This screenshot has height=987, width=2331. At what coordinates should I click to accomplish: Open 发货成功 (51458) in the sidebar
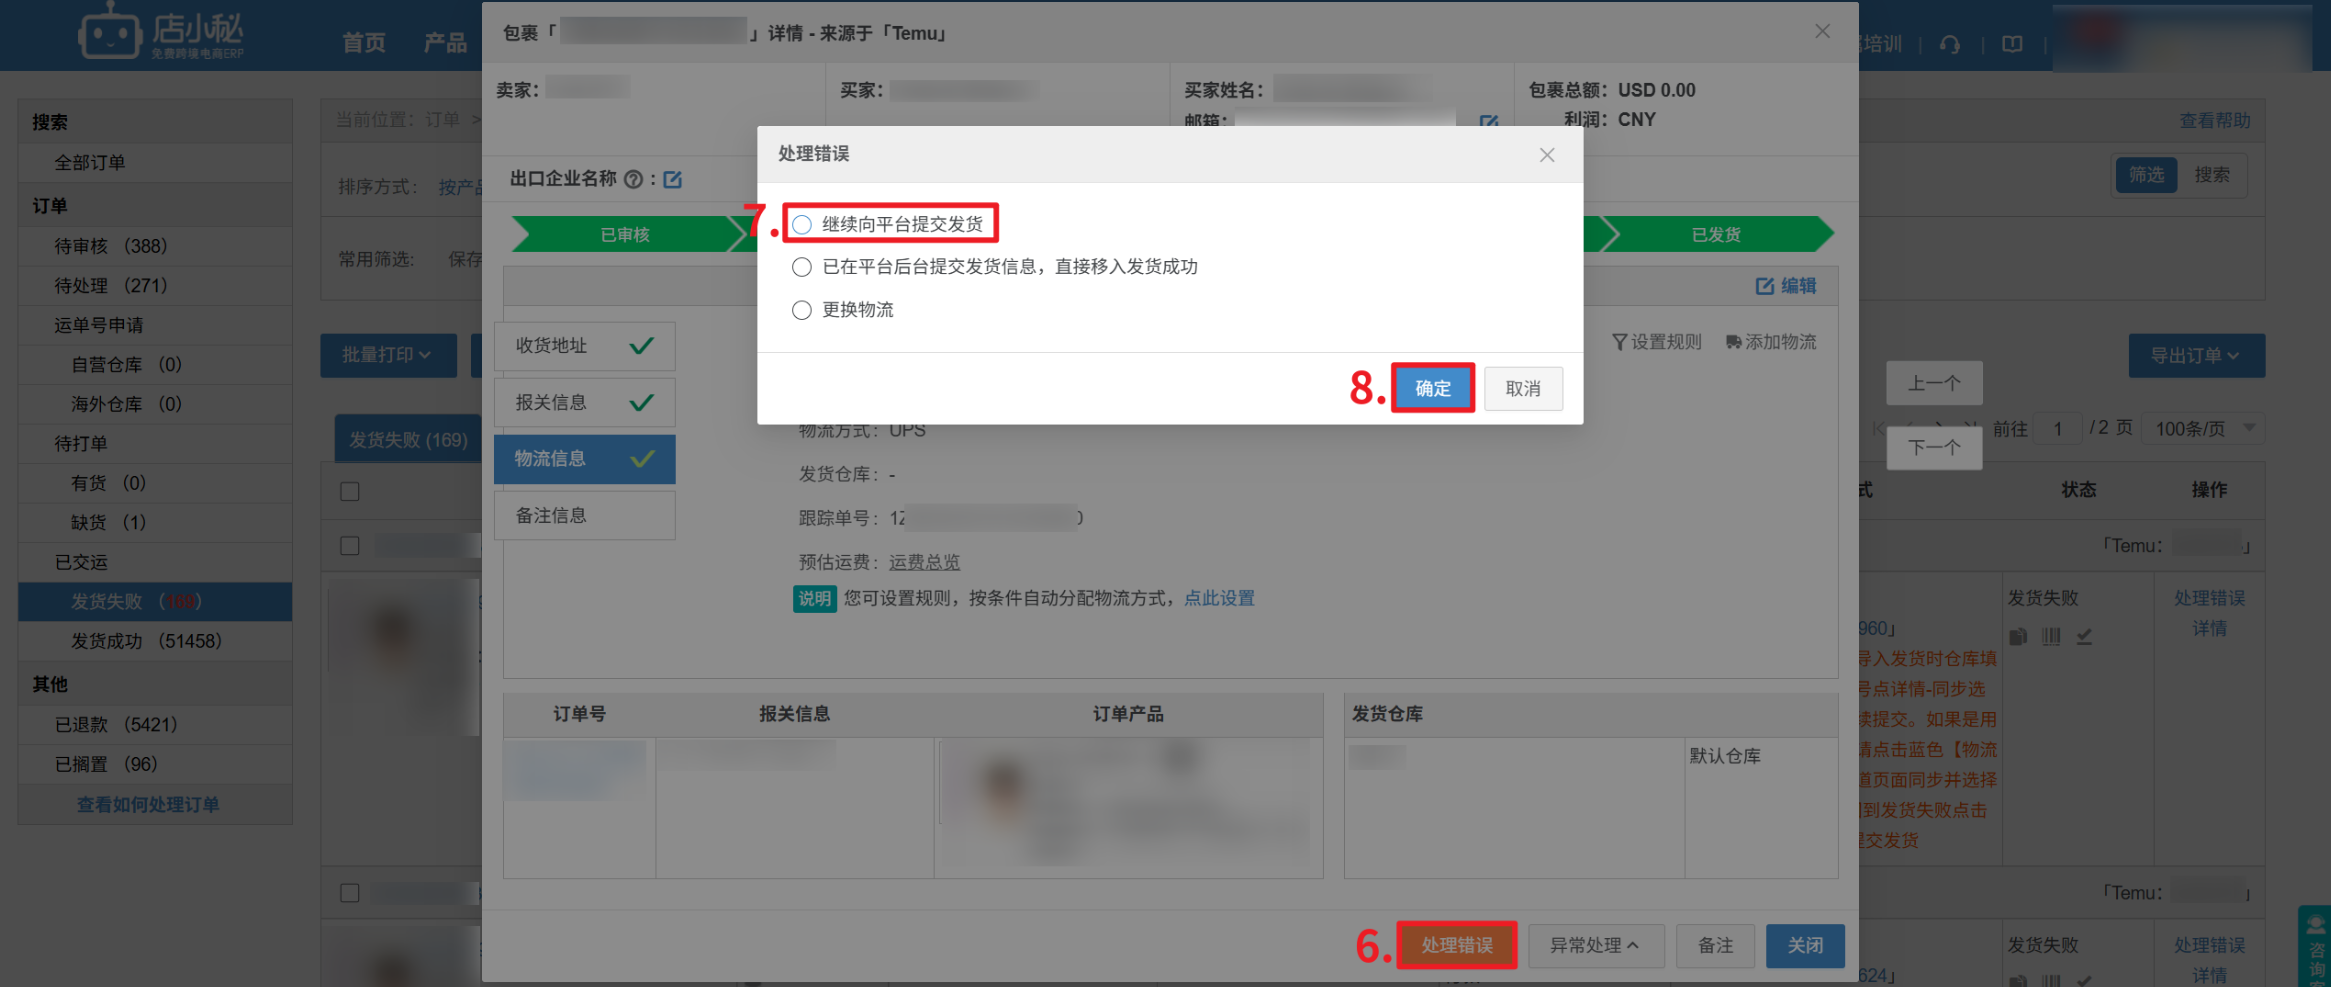(155, 641)
